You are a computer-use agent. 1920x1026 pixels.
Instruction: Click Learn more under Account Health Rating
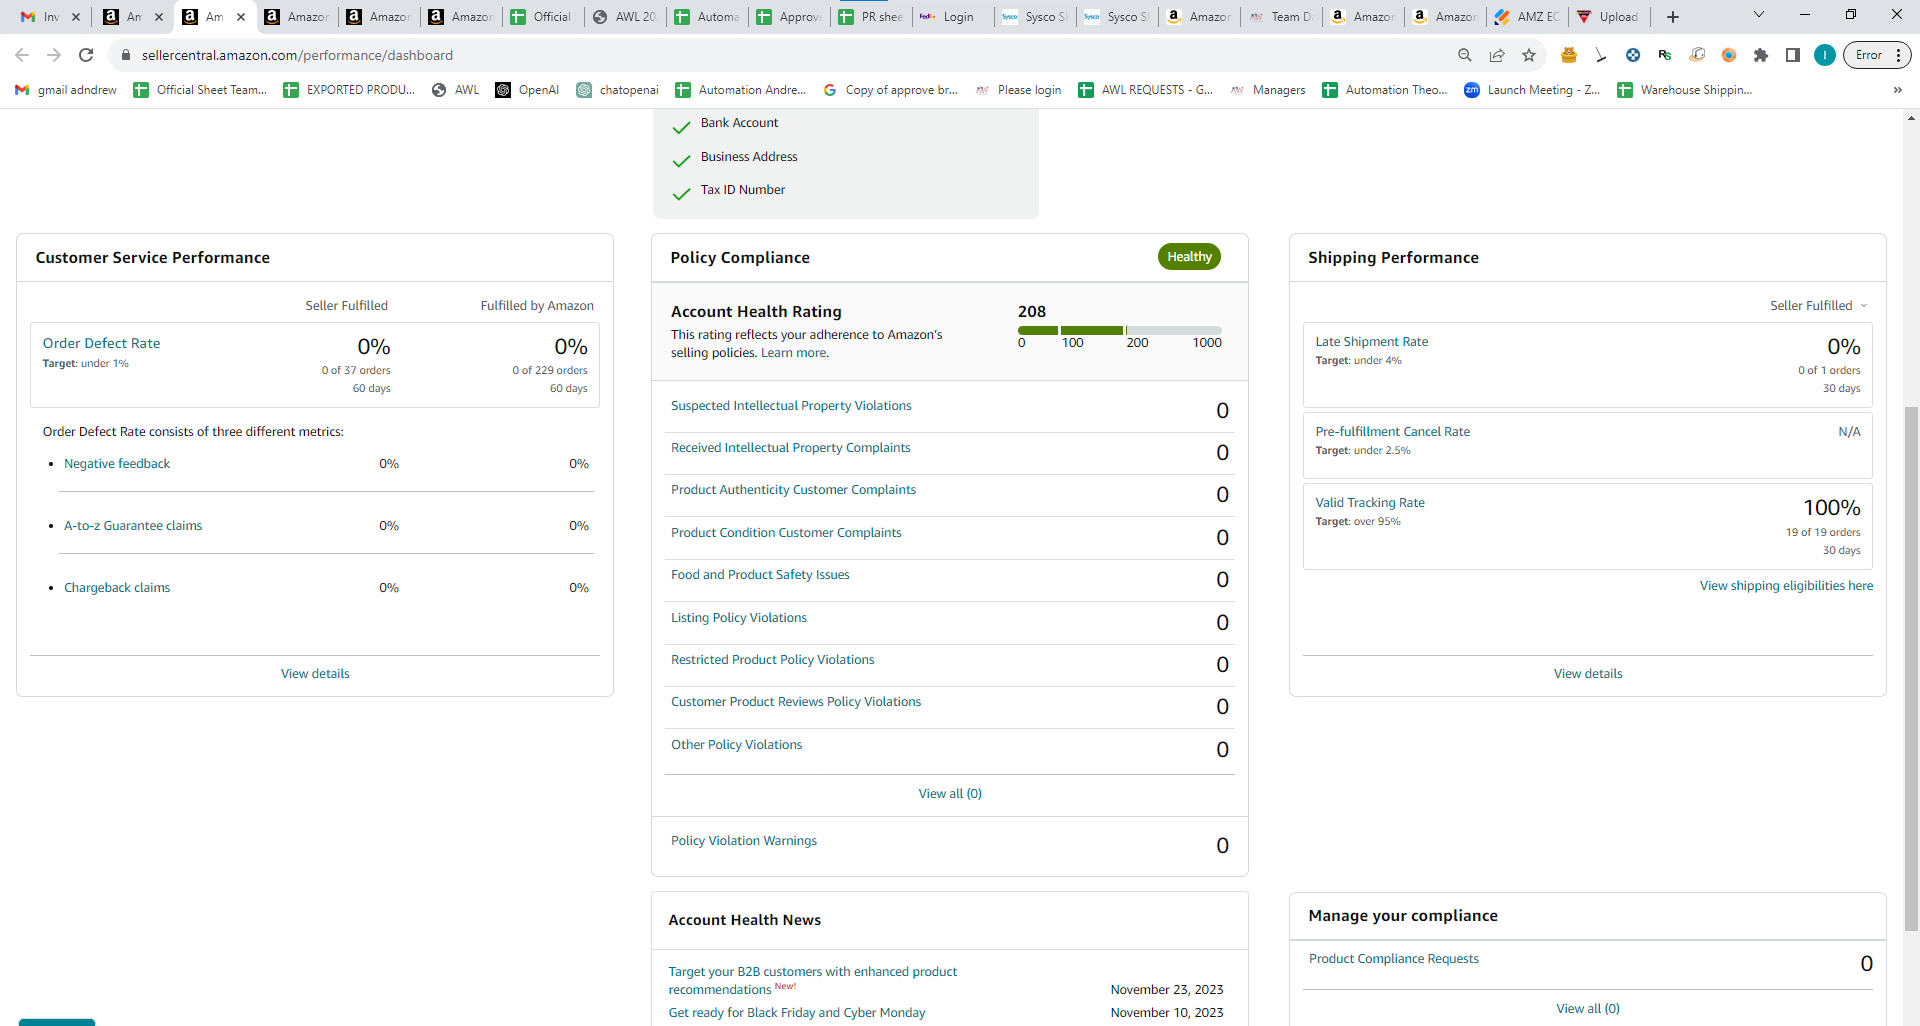pyautogui.click(x=794, y=353)
